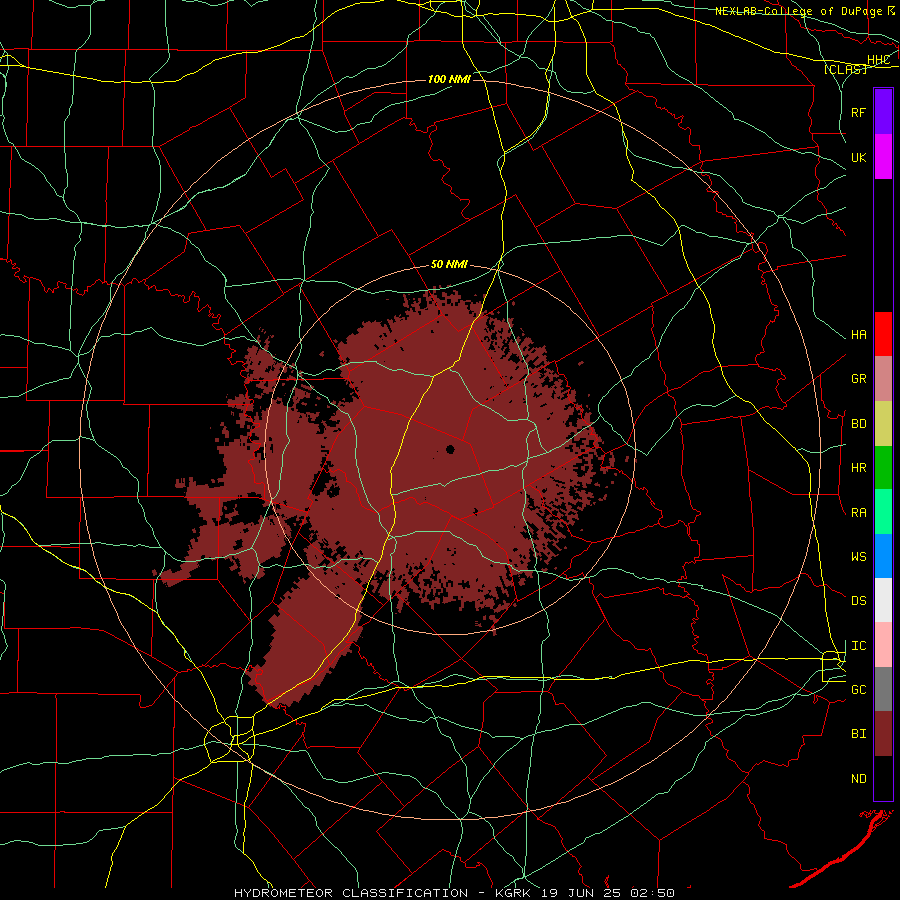Click the DS white legend swatch
The width and height of the screenshot is (900, 900).
click(883, 600)
